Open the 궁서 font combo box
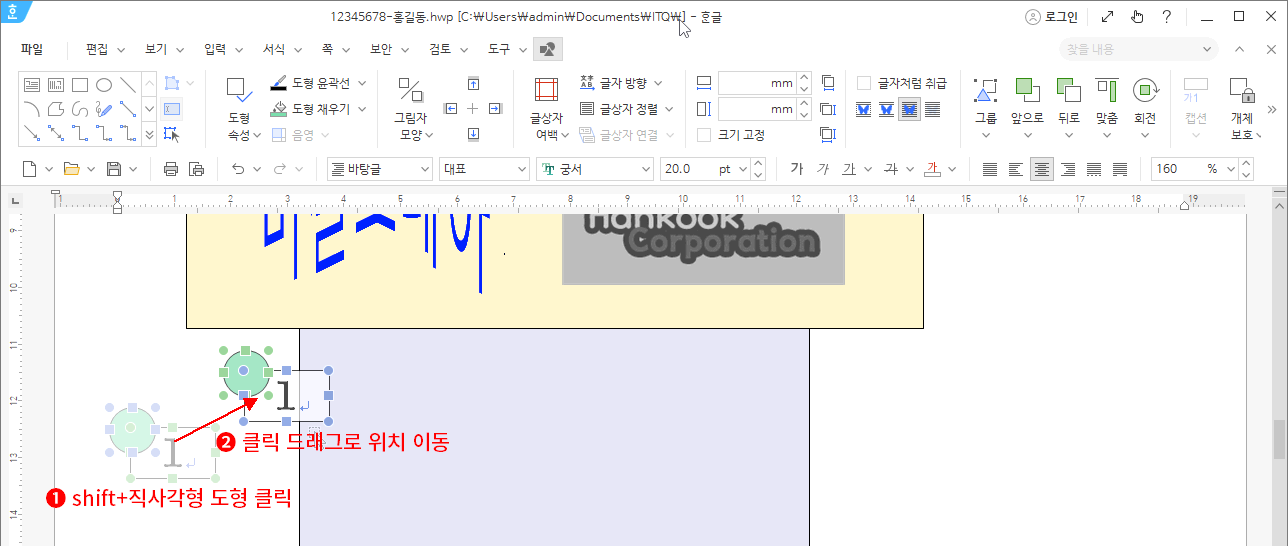 tap(594, 169)
